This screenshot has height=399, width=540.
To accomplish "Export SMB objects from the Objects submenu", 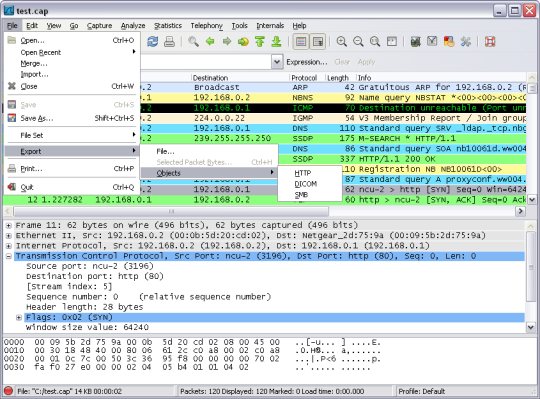I will click(309, 195).
